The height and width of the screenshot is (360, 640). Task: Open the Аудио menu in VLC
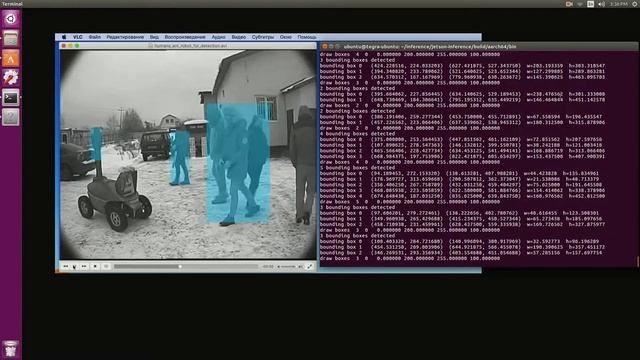click(218, 37)
